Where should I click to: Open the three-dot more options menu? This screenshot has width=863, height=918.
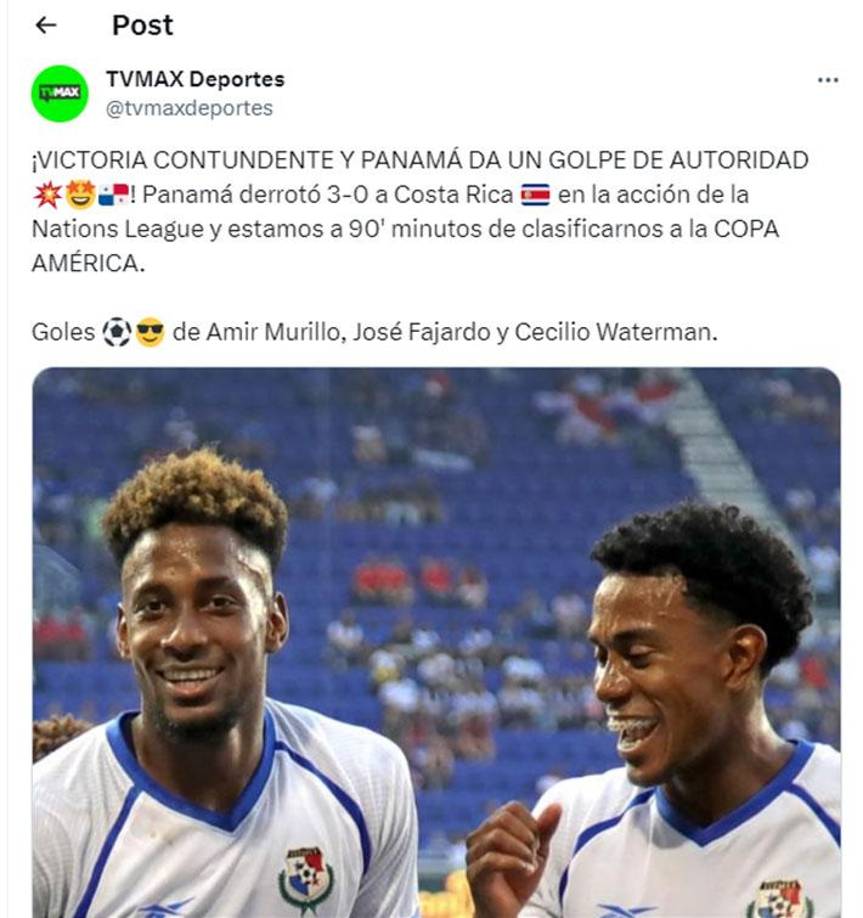tap(827, 80)
